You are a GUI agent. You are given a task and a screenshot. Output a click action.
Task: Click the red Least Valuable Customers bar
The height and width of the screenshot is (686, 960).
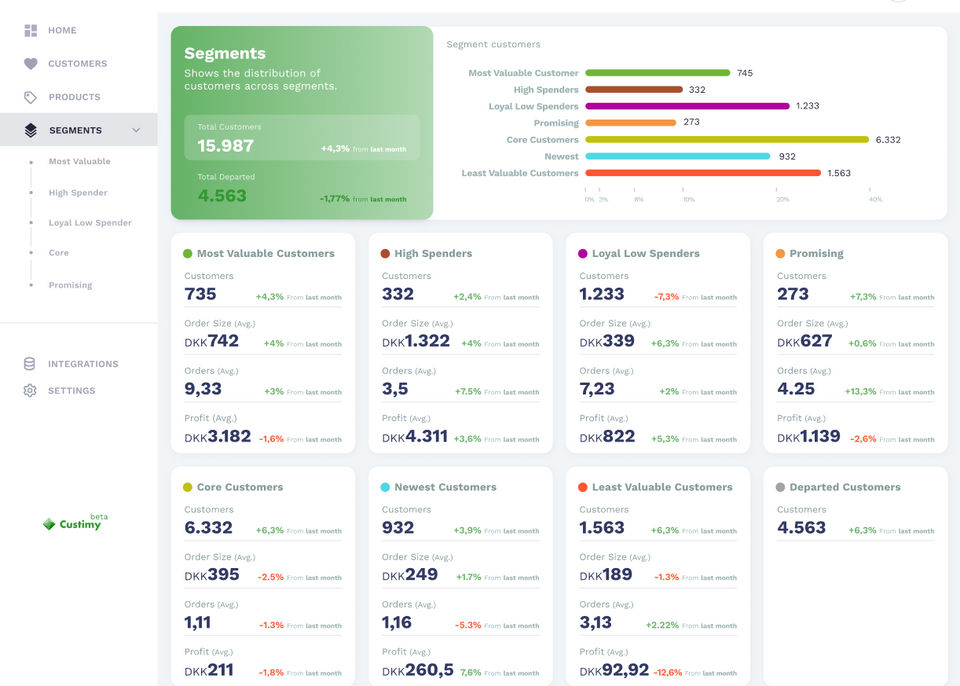point(703,173)
